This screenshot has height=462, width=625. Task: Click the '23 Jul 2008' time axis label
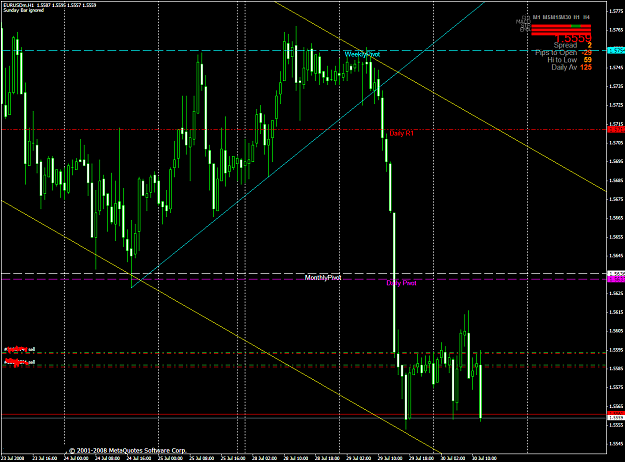click(x=13, y=458)
